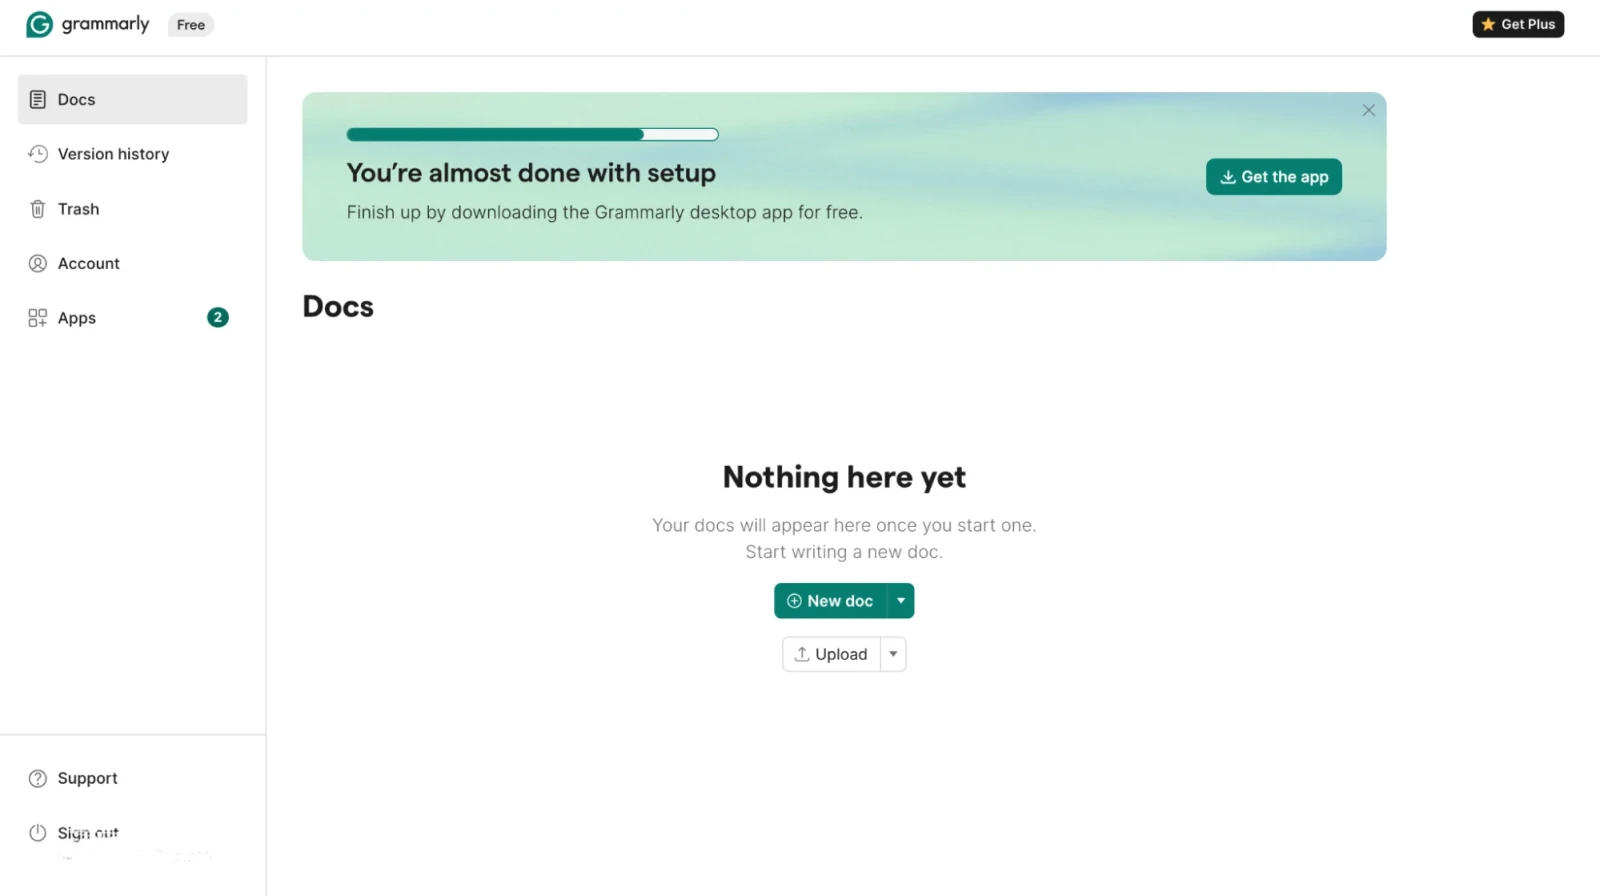Click the Account person icon
This screenshot has width=1600, height=896.
pos(38,263)
